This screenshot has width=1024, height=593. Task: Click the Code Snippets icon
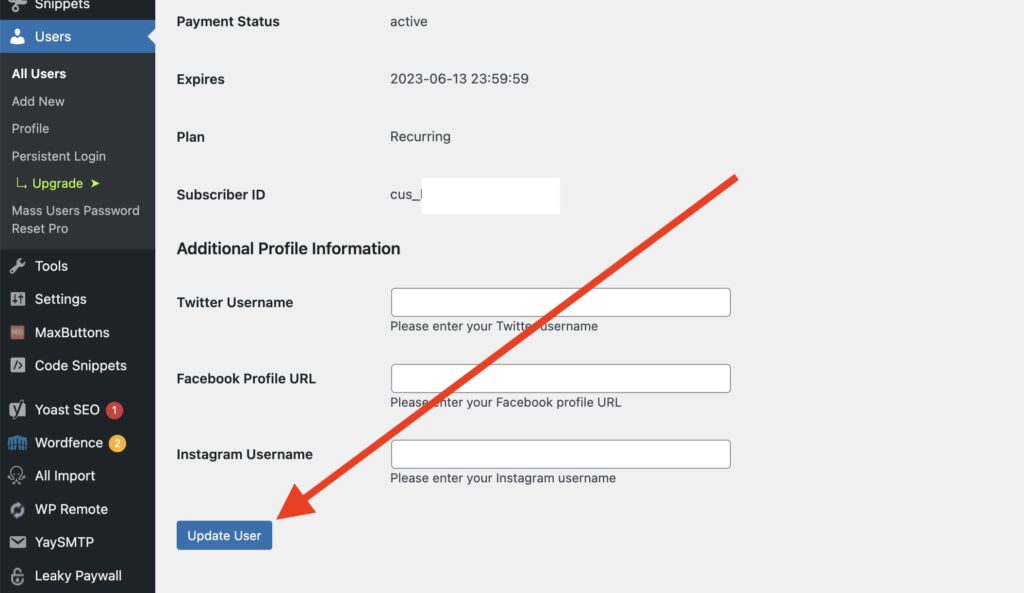point(17,365)
